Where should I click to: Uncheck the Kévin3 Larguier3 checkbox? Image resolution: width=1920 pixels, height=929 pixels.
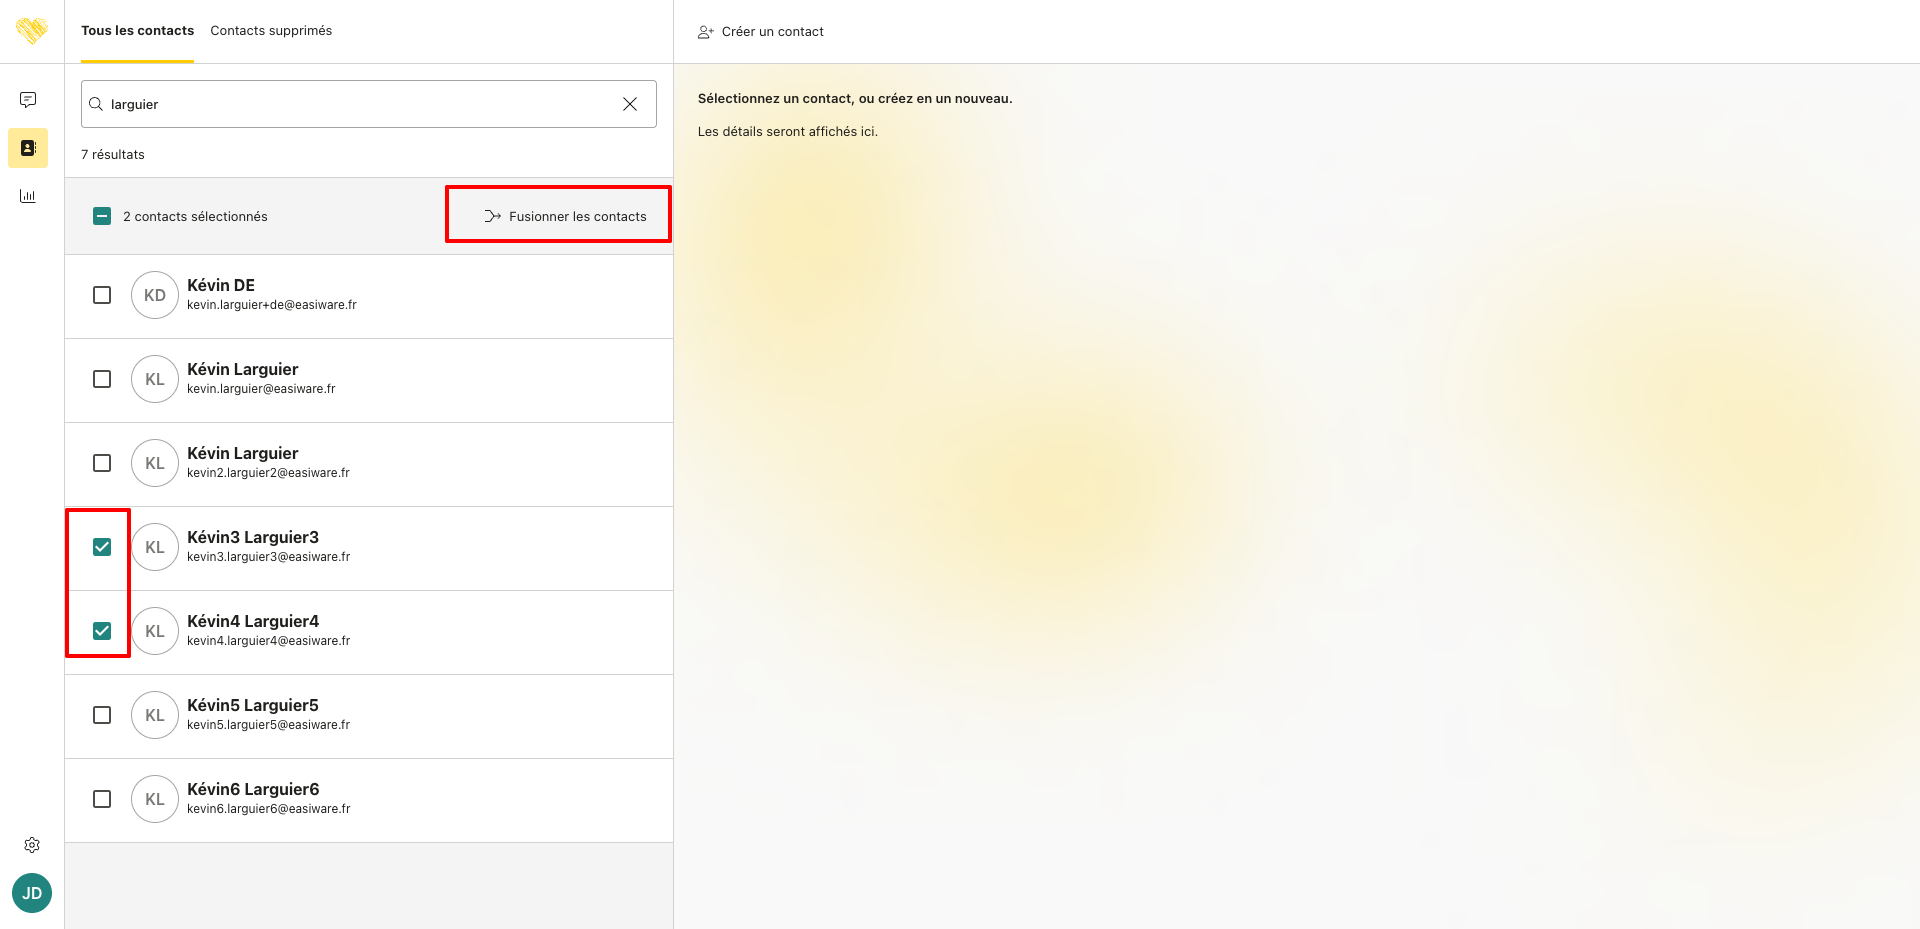point(102,547)
